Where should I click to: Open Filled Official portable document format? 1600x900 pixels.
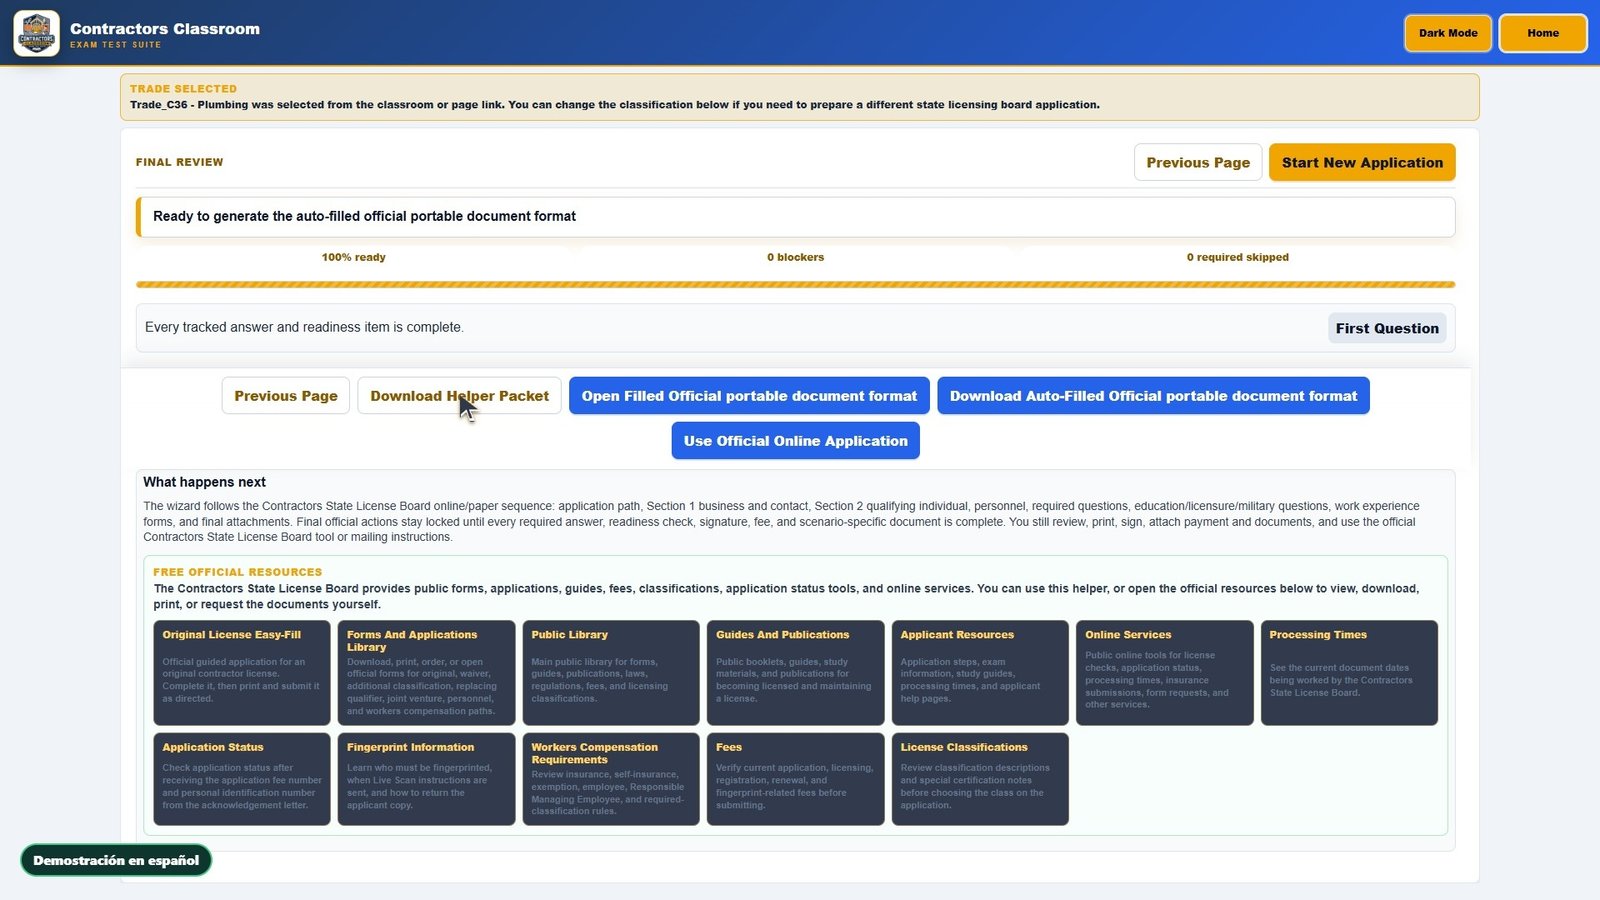point(749,396)
